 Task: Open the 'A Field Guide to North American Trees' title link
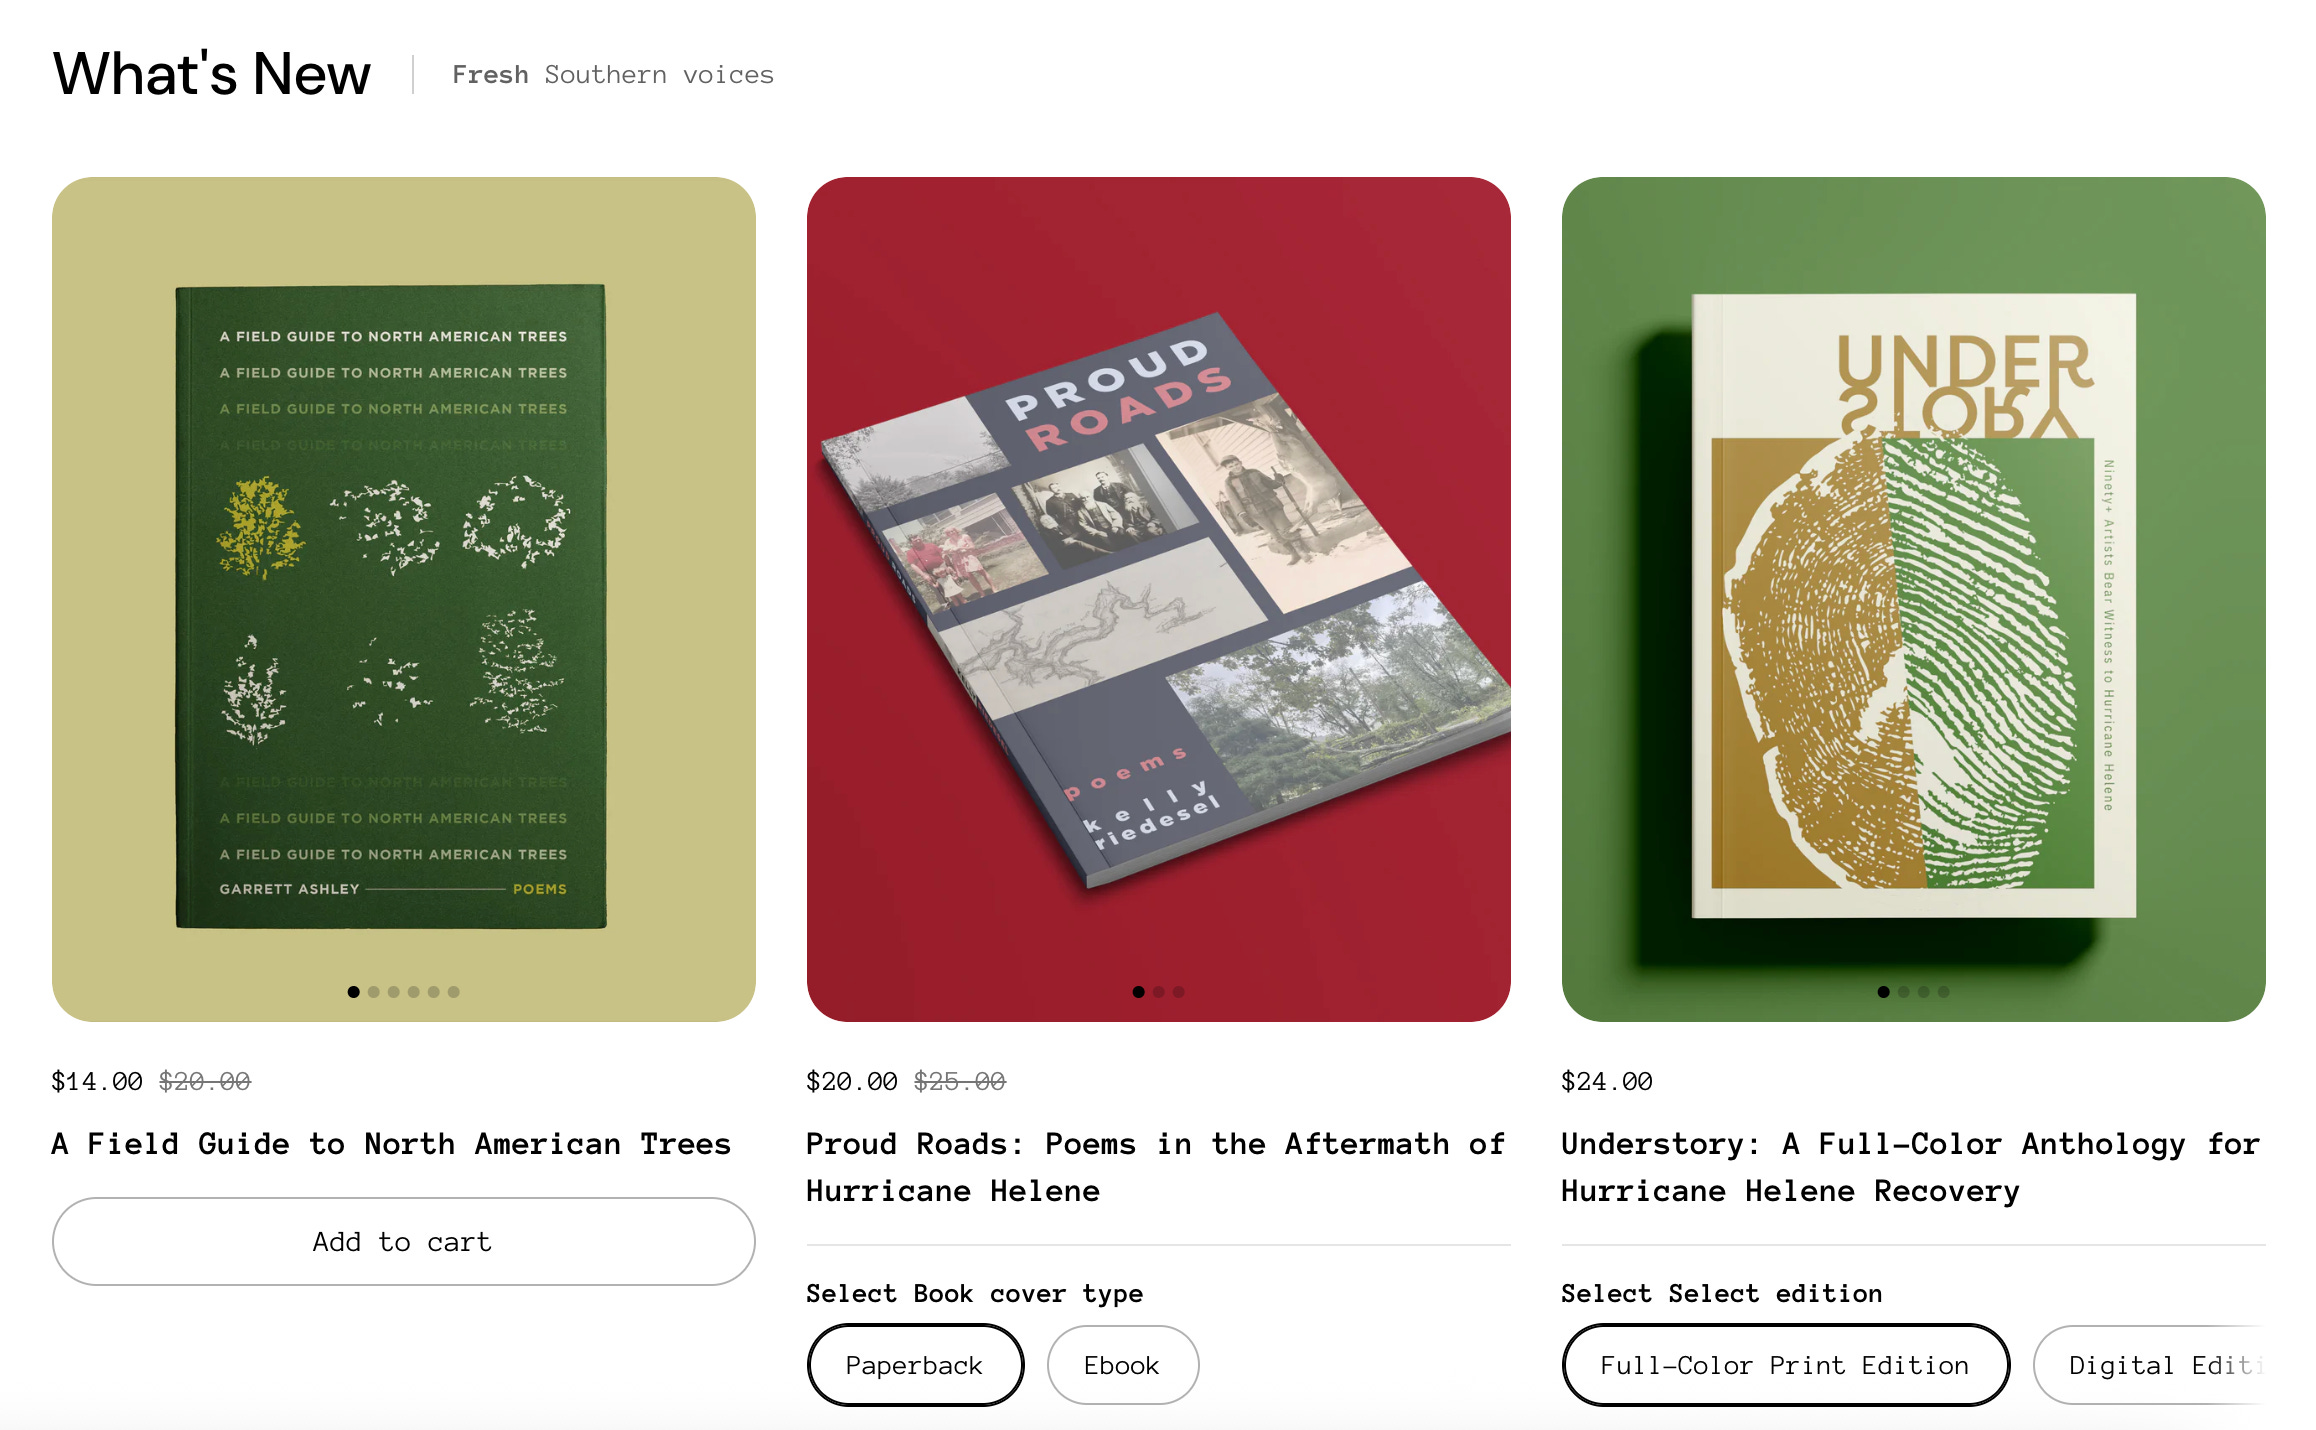391,1143
